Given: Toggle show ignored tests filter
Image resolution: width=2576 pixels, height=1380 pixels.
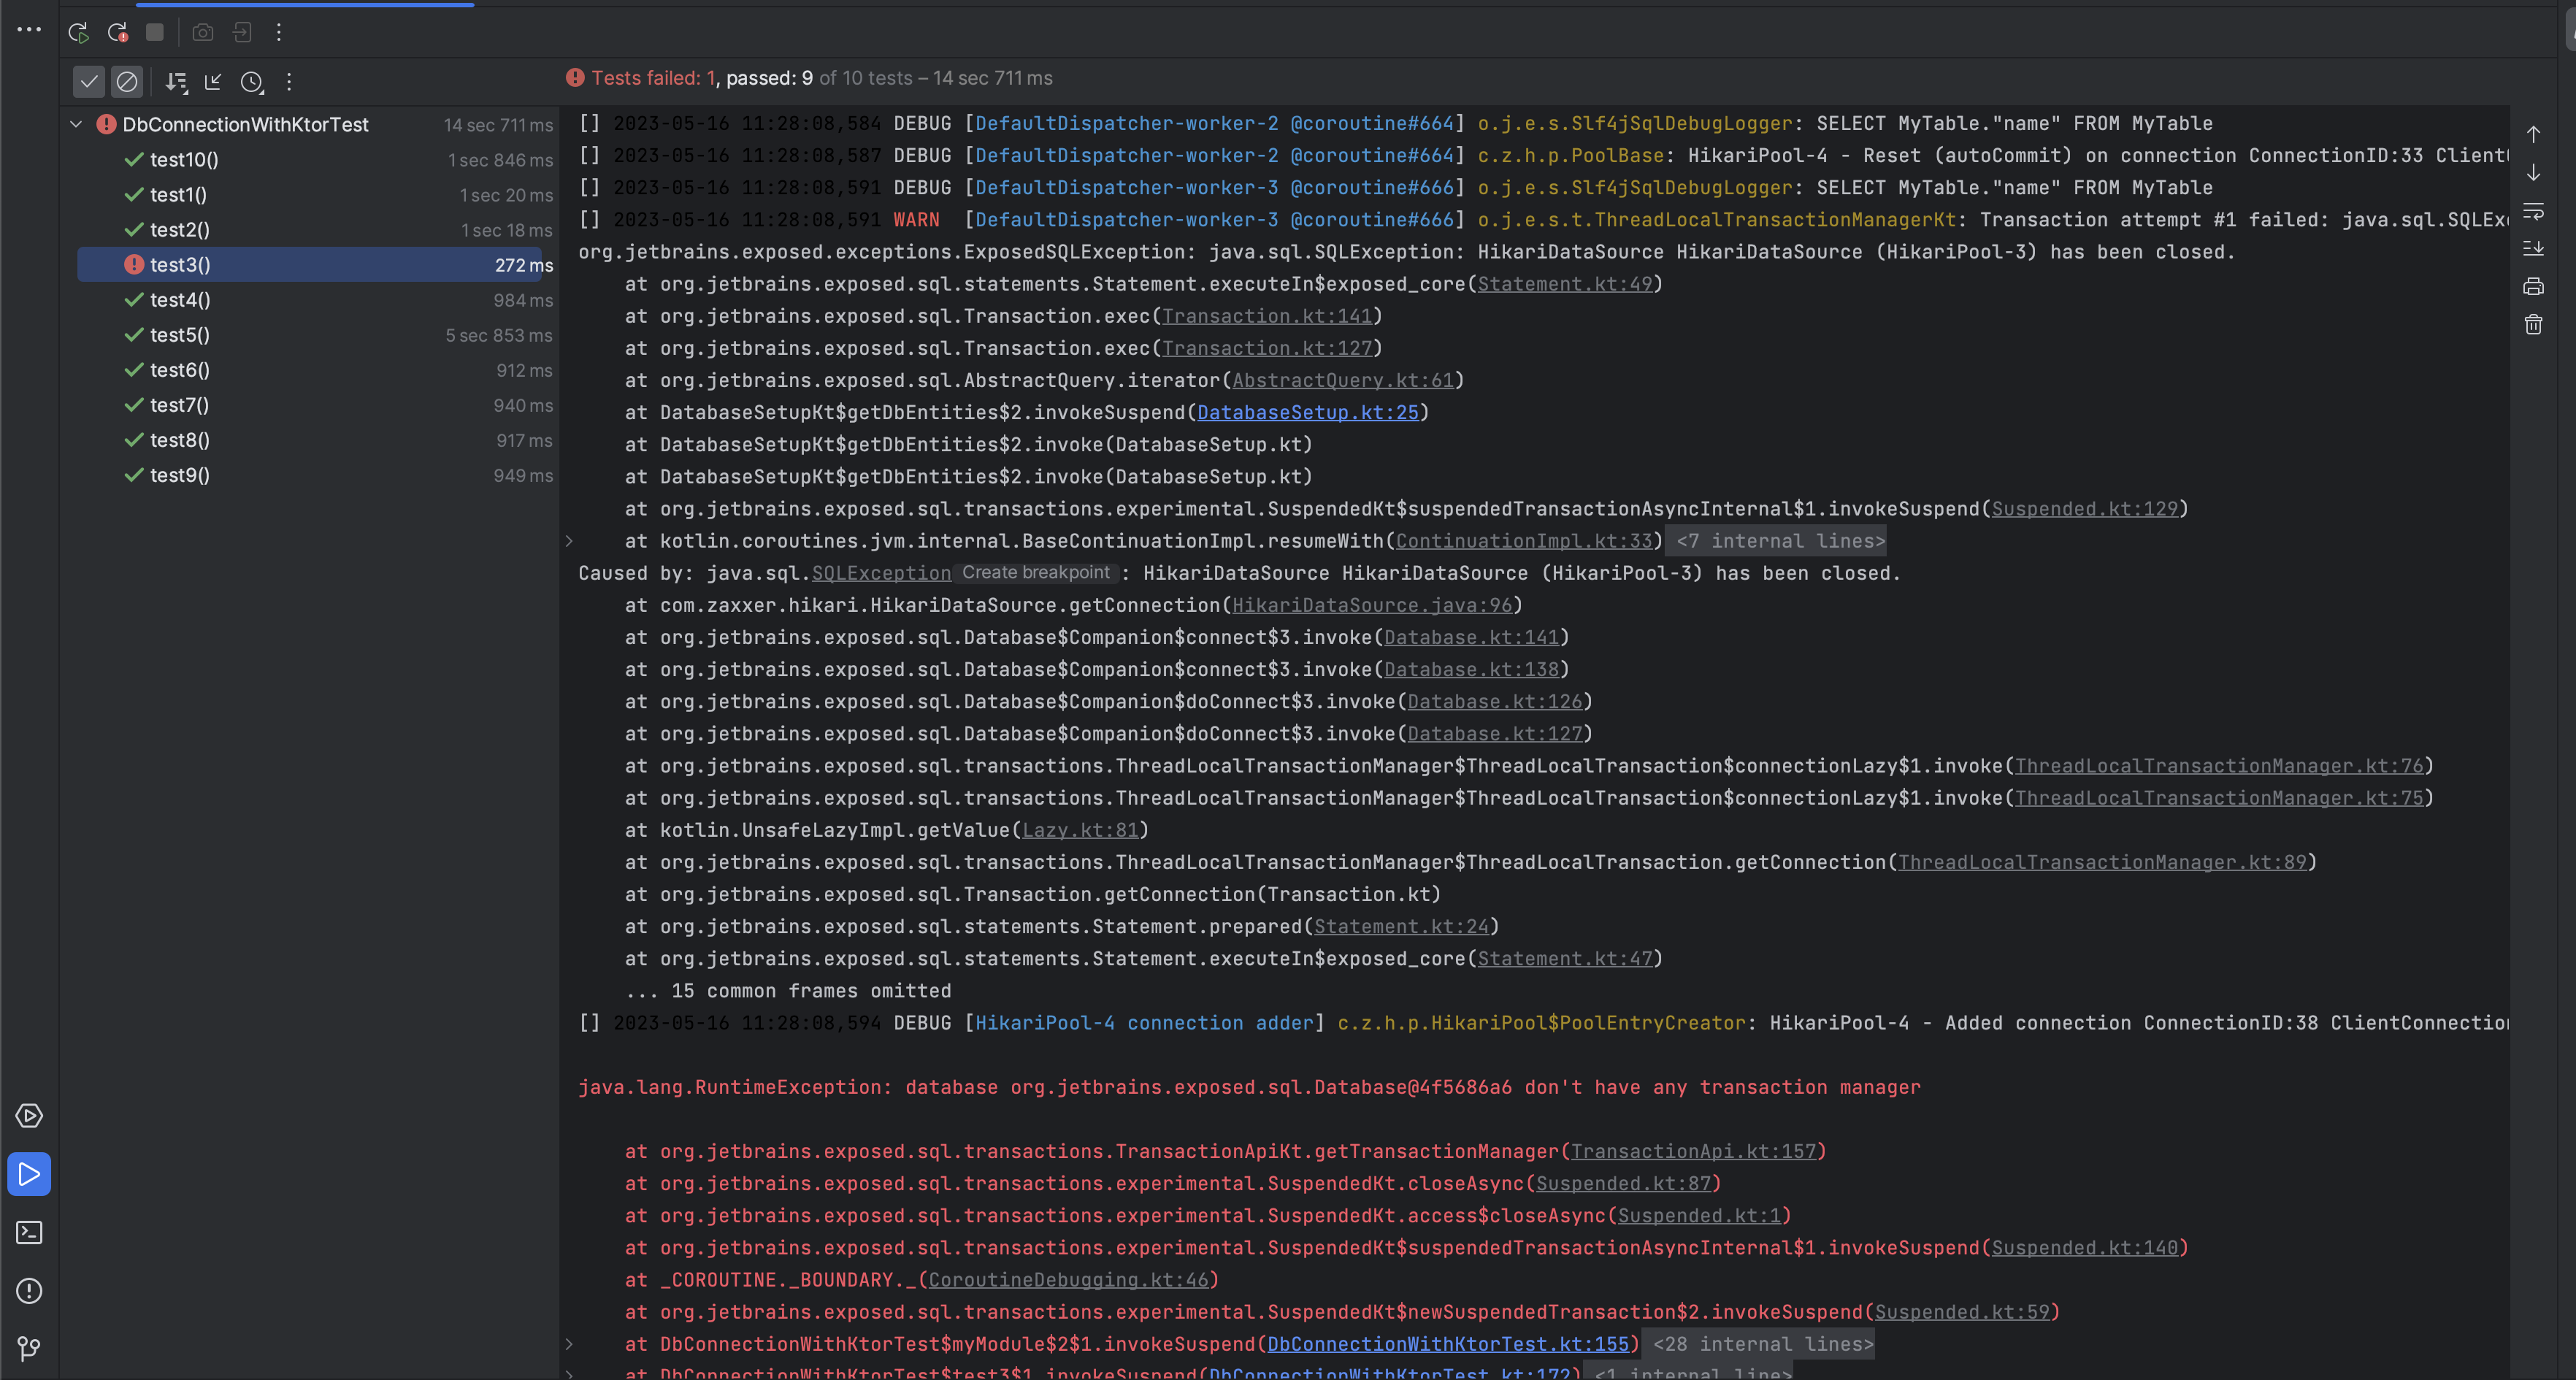Looking at the screenshot, I should (x=127, y=82).
